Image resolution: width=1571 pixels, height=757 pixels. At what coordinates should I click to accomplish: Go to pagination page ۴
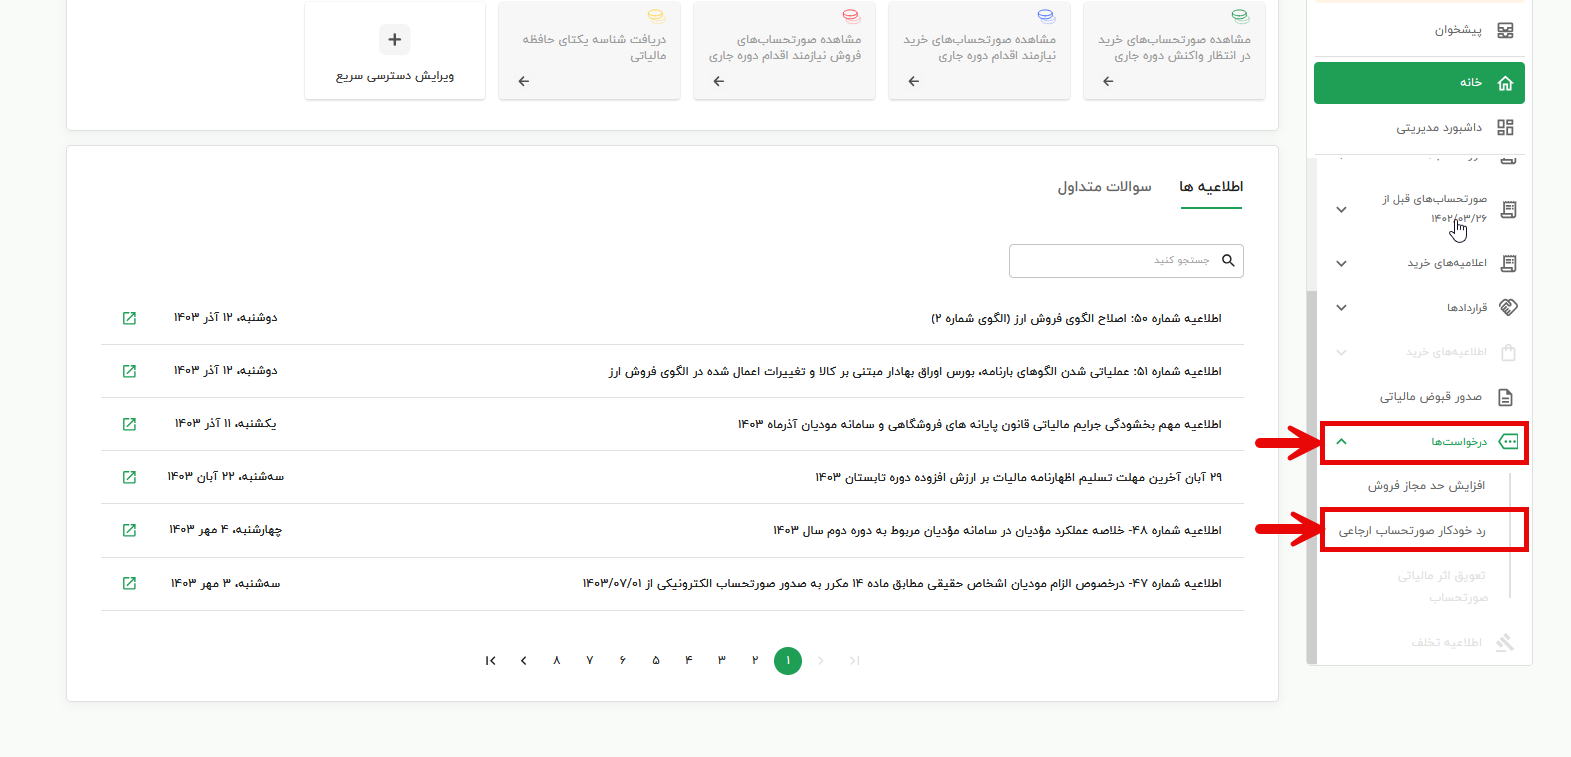689,660
